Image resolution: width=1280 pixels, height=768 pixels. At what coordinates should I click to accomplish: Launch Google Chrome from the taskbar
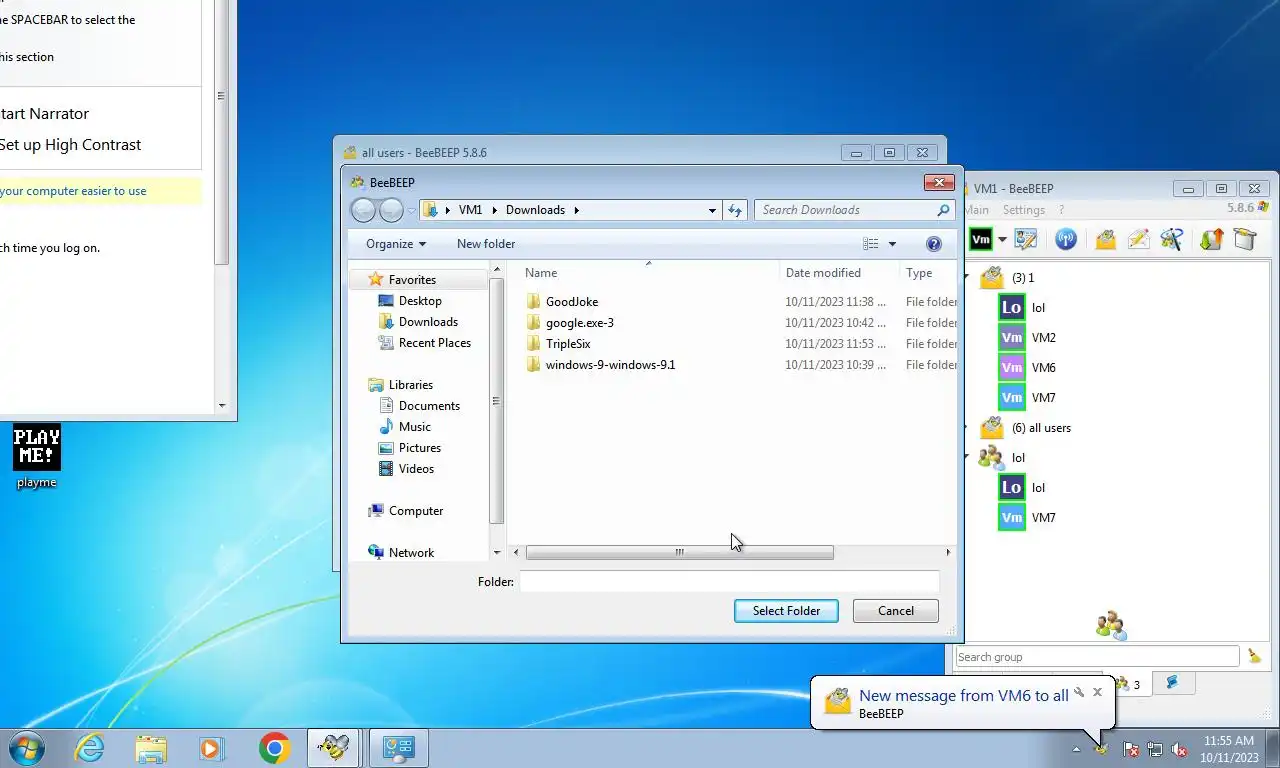coord(274,748)
